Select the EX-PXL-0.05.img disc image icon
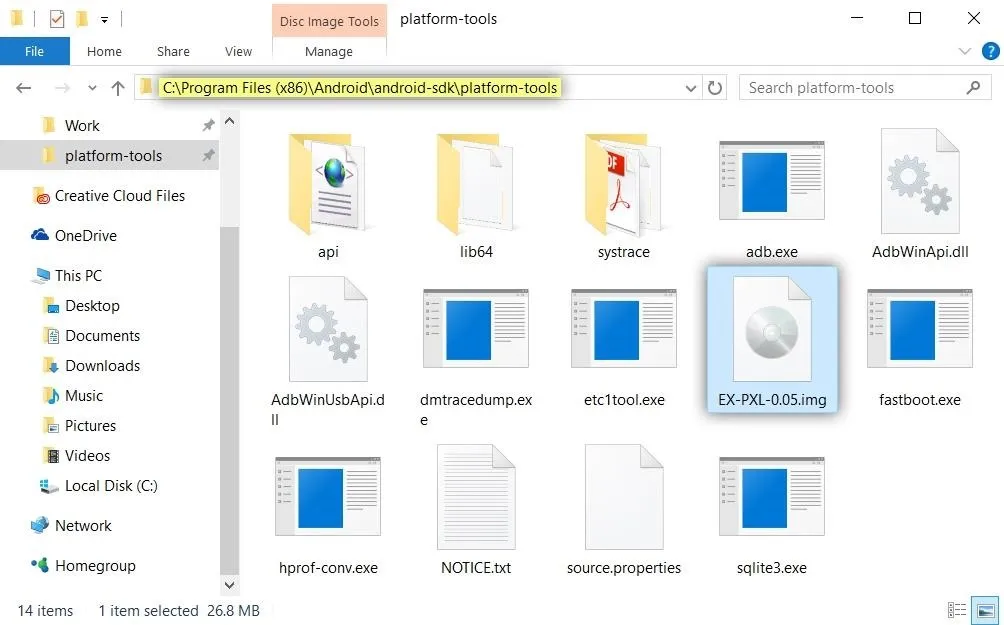The width and height of the screenshot is (1004, 625). tap(772, 329)
